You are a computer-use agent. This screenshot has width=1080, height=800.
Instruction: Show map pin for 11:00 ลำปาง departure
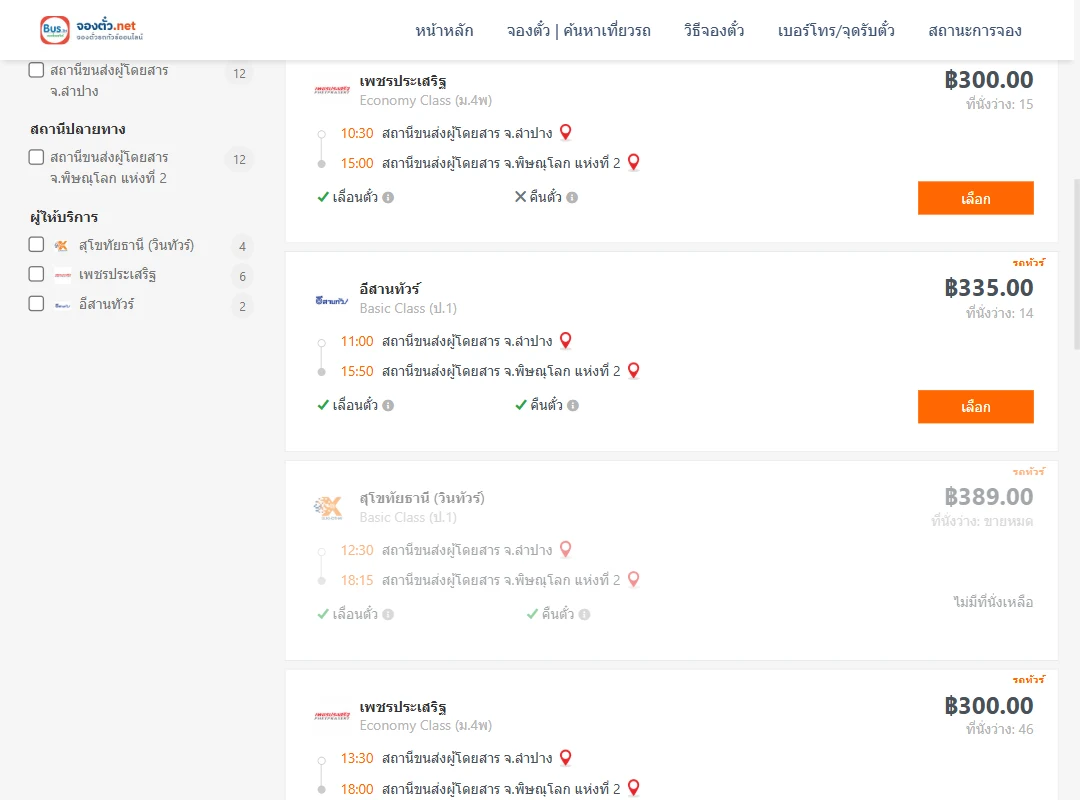click(x=565, y=340)
